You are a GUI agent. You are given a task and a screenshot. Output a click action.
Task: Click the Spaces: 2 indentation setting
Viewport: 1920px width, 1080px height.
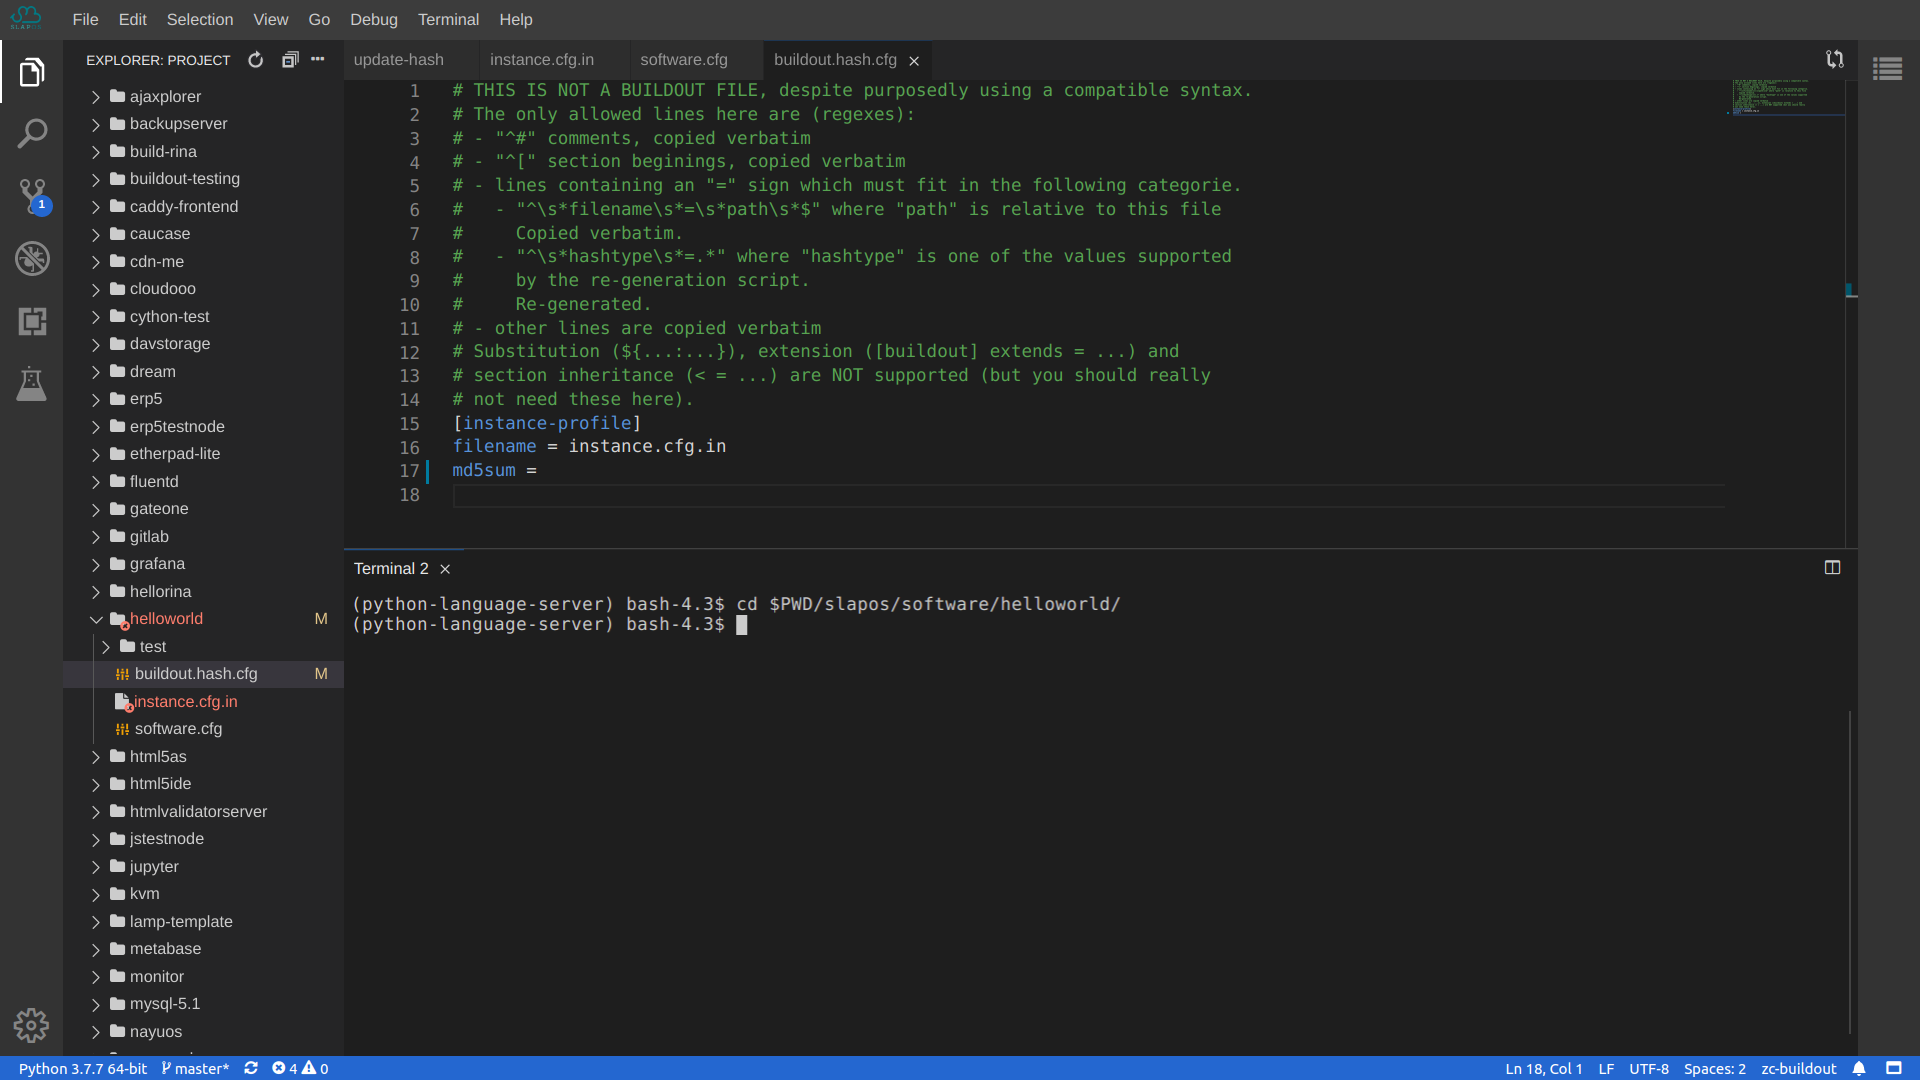[x=1715, y=1068]
